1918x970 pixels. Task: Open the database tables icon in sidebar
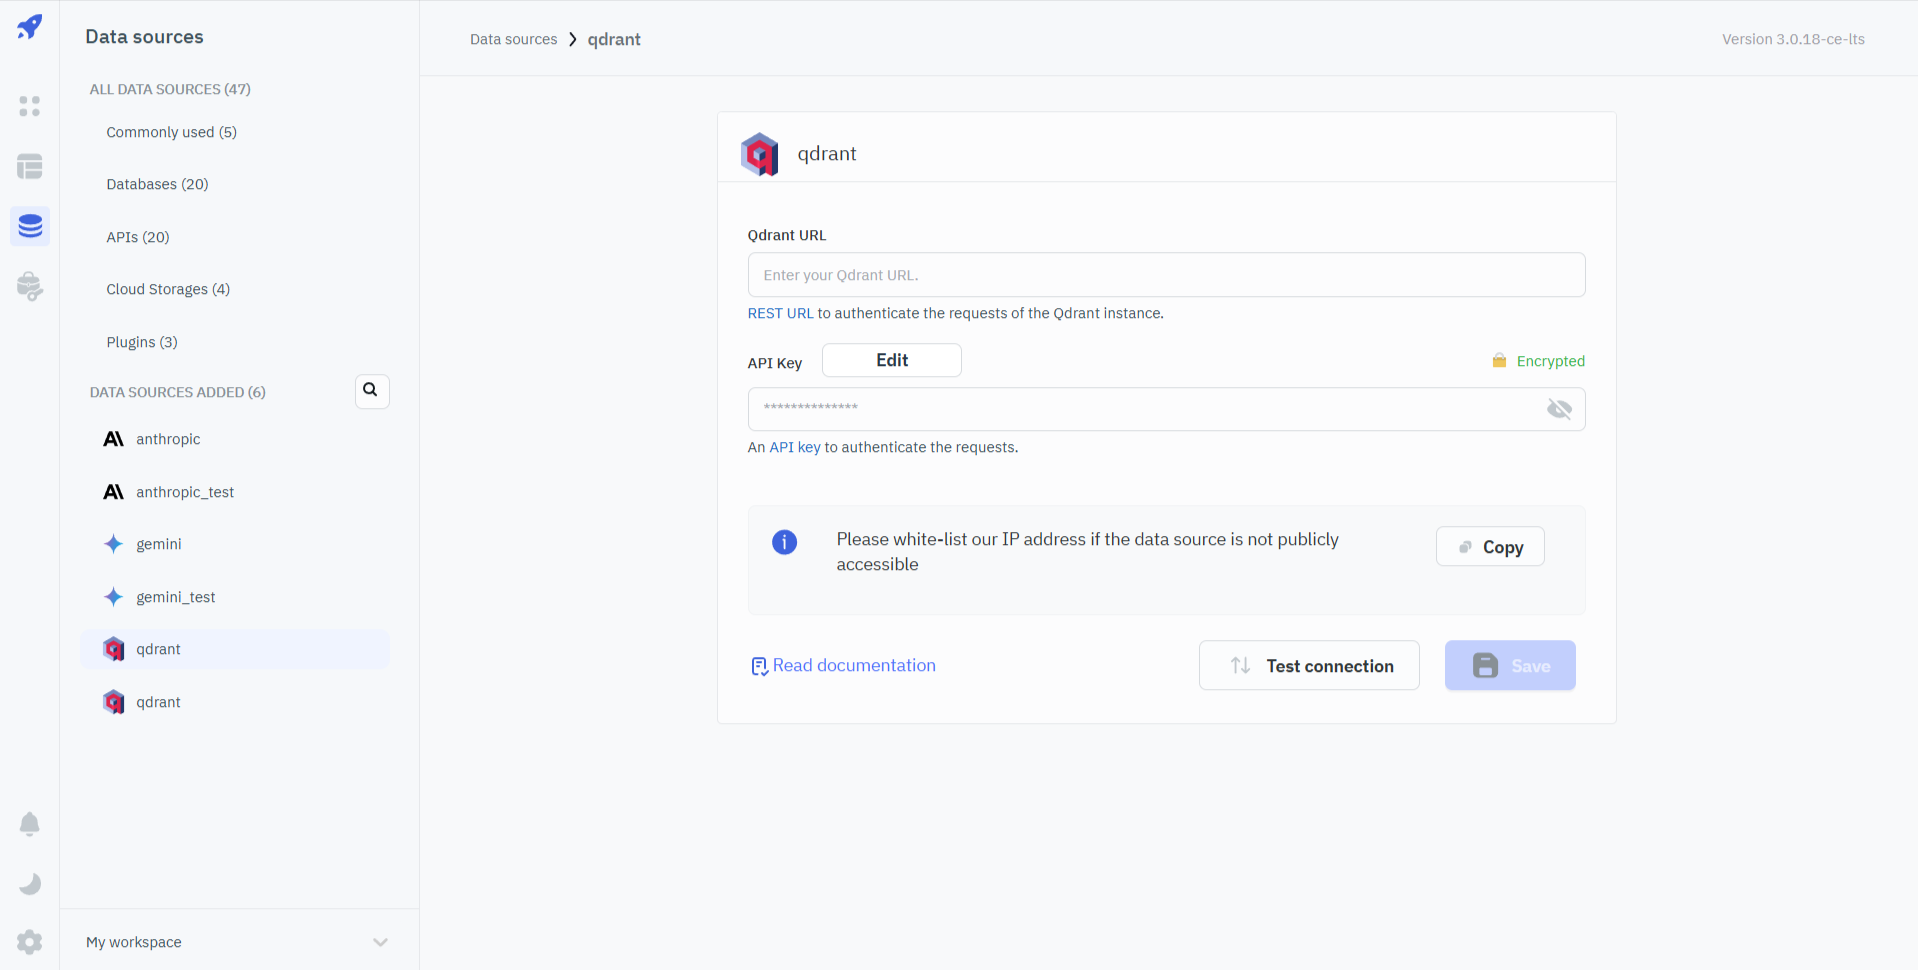[x=30, y=167]
